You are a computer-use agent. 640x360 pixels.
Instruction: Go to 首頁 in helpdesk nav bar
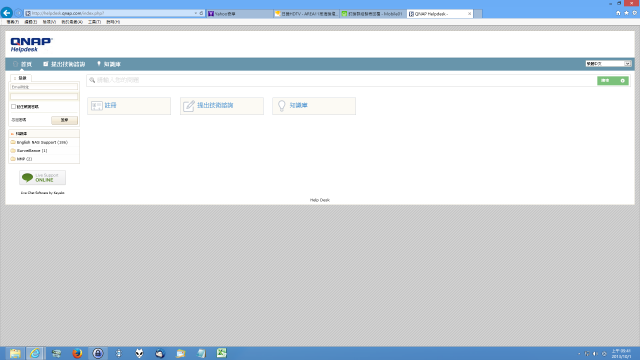[22, 64]
